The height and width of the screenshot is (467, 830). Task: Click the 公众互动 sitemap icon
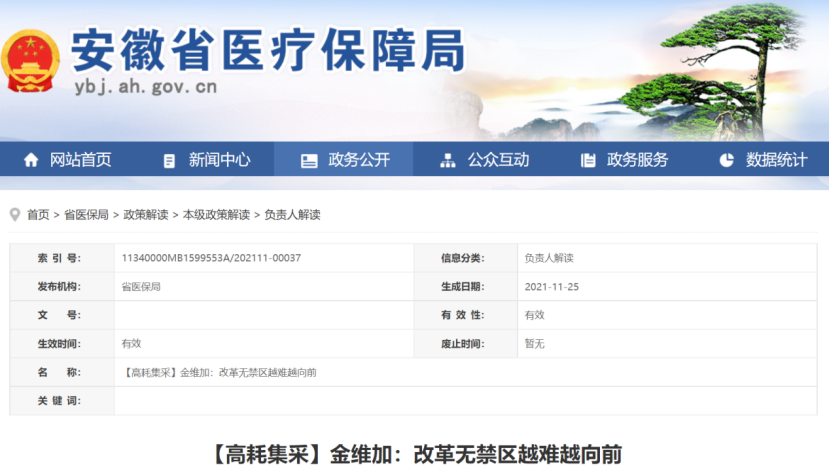coord(447,160)
